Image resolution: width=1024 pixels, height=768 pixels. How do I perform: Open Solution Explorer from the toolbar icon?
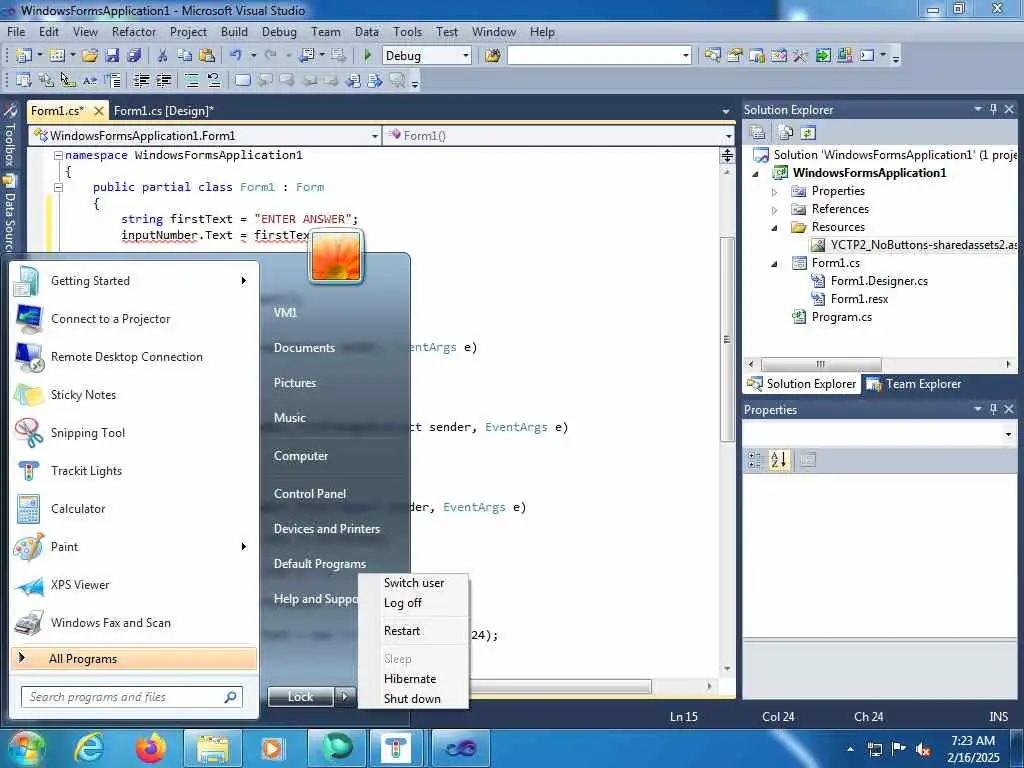[712, 56]
